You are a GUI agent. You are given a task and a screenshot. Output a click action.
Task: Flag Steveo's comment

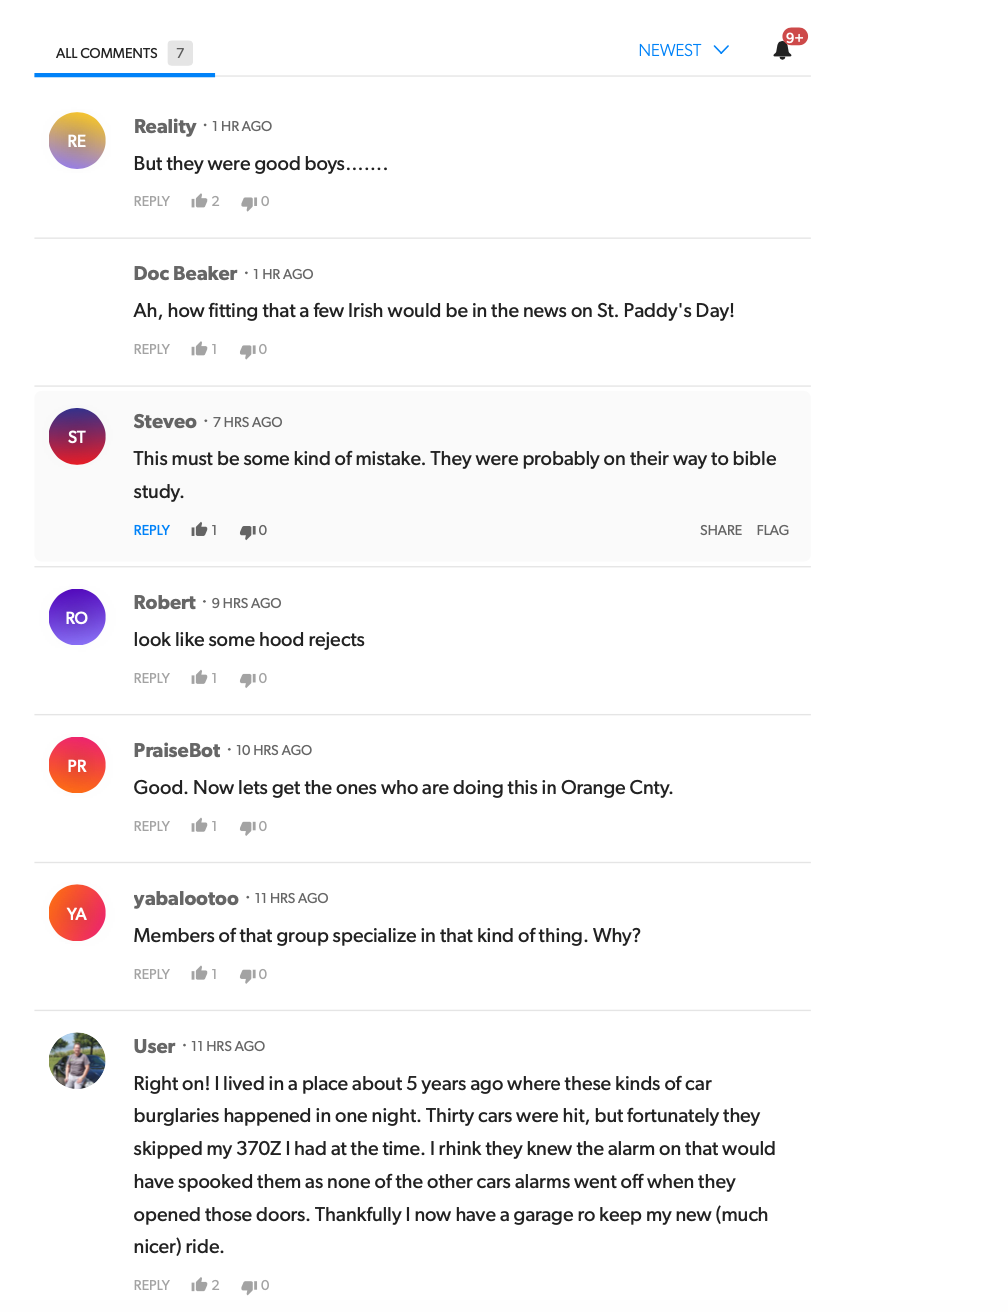[772, 530]
